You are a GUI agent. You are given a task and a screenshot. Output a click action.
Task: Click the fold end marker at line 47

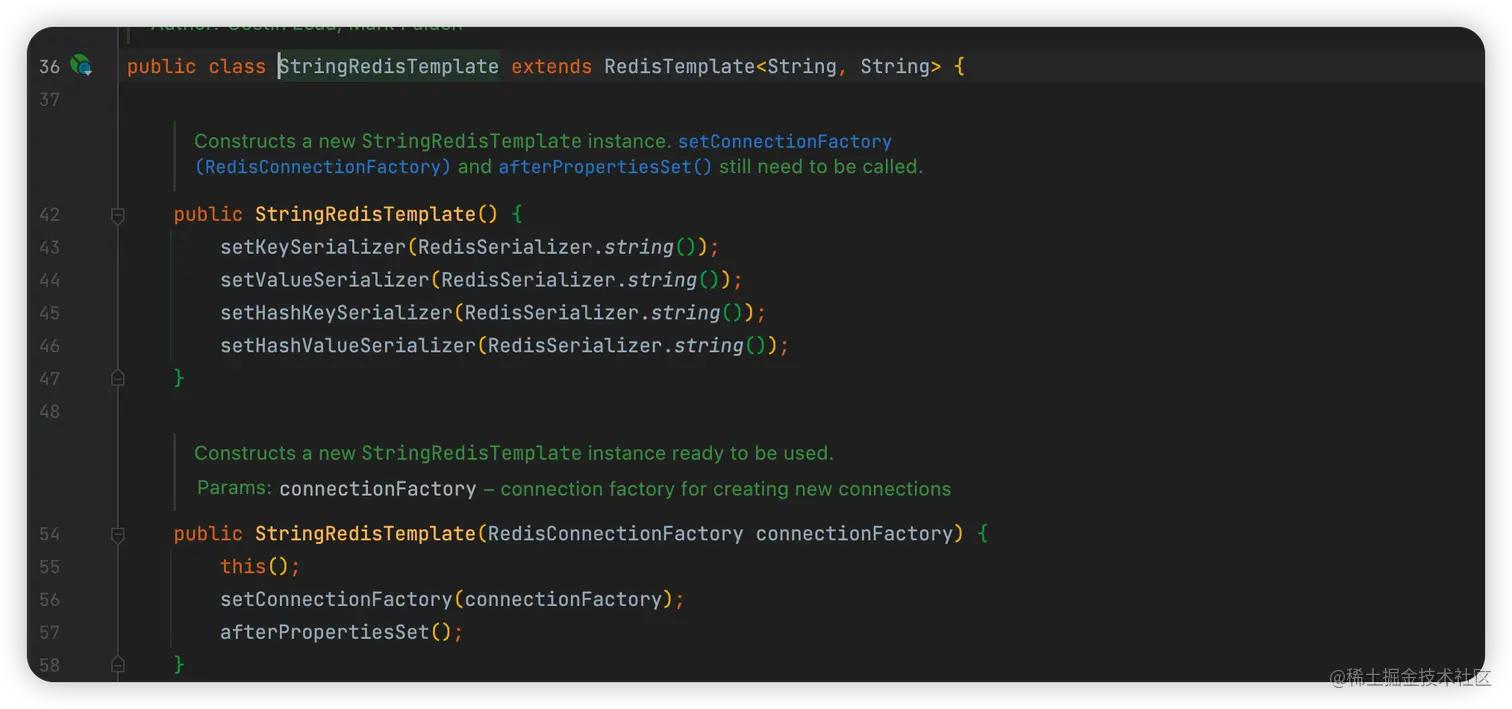tap(117, 378)
